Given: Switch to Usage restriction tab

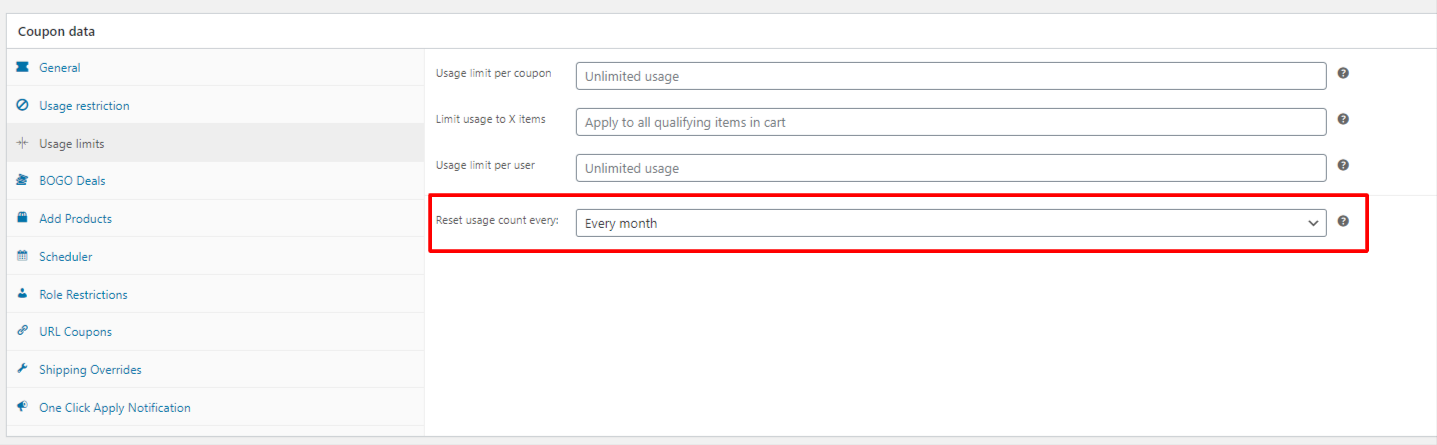Looking at the screenshot, I should click(x=216, y=105).
